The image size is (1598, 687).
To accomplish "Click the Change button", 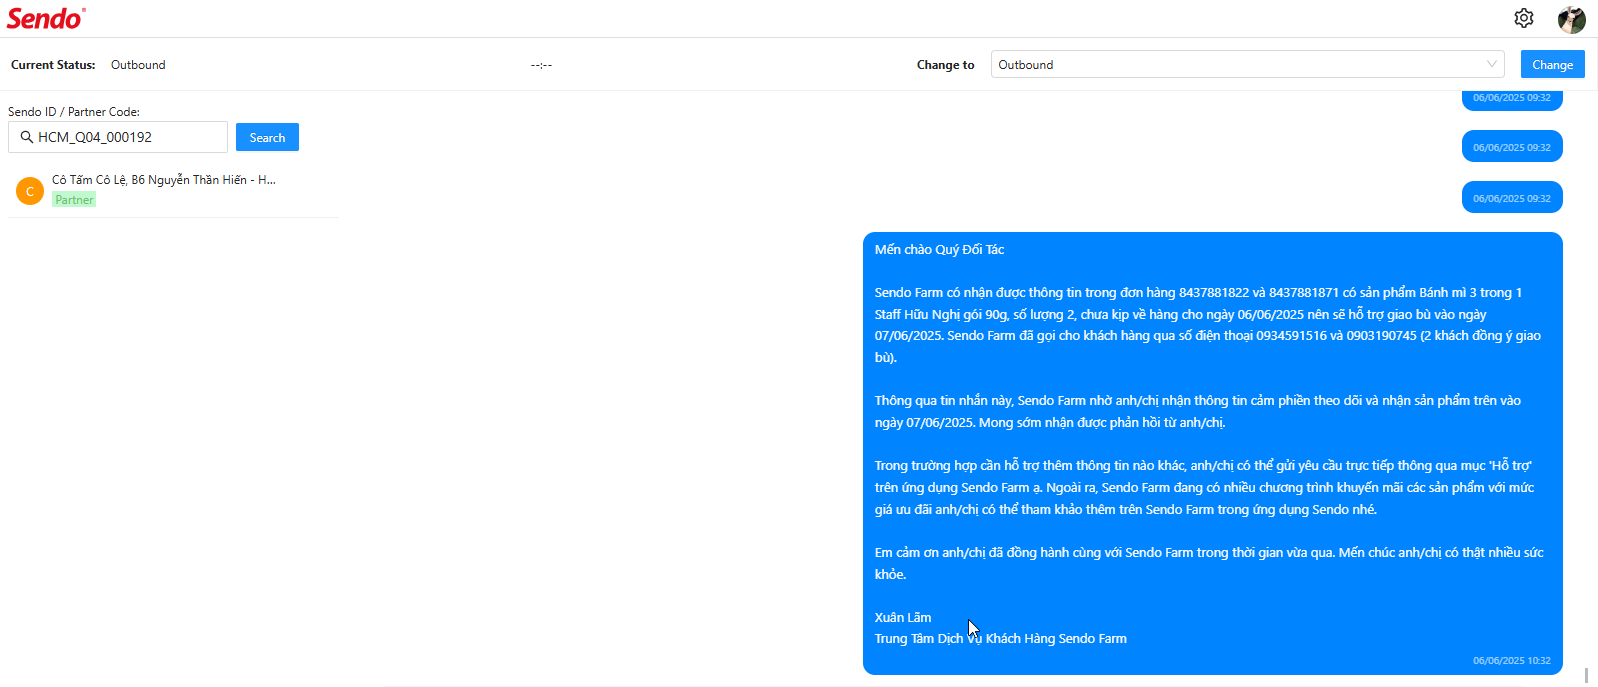I will [1552, 64].
